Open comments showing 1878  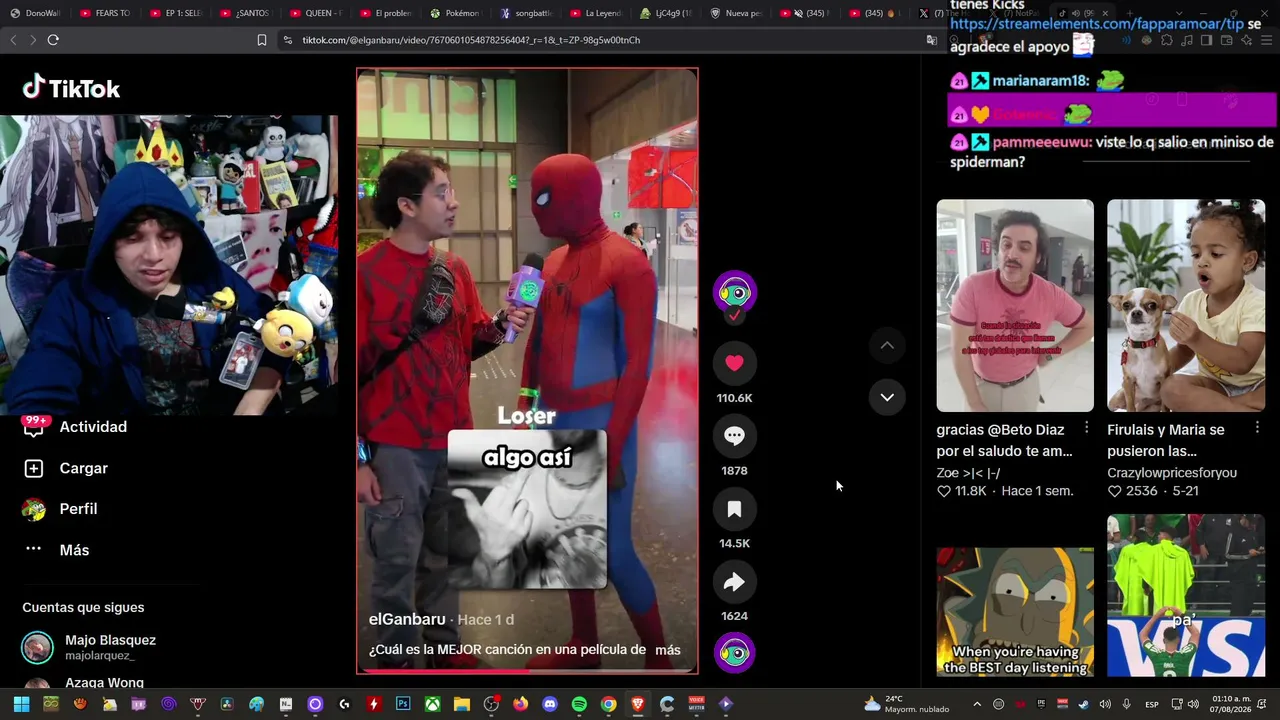734,436
